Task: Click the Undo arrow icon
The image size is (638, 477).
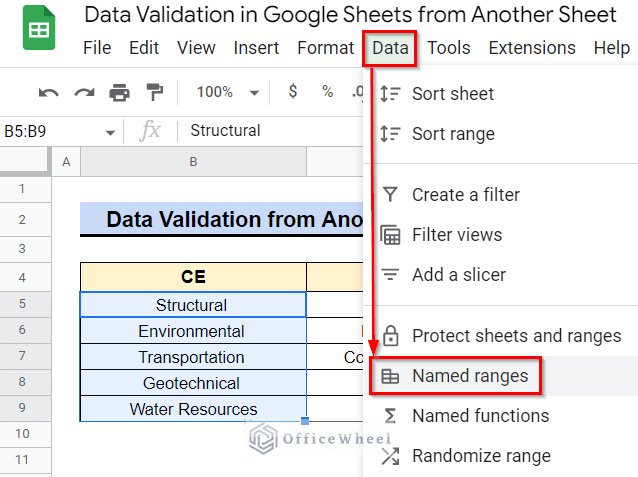Action: click(49, 93)
